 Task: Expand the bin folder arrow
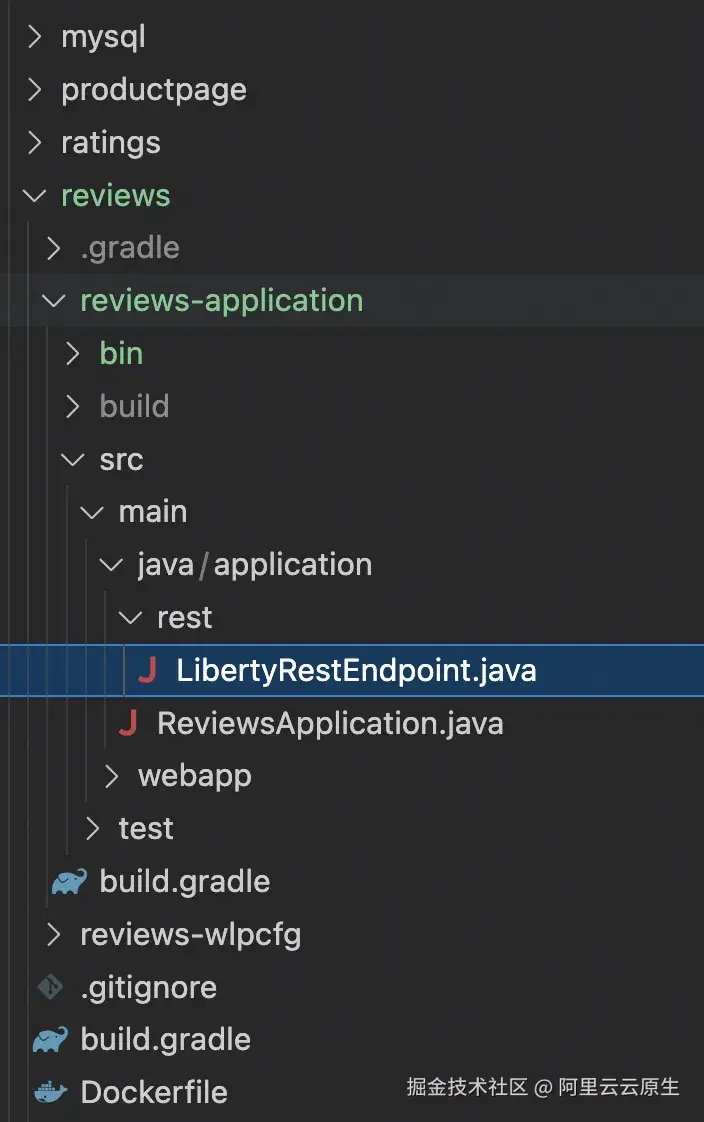pyautogui.click(x=73, y=353)
